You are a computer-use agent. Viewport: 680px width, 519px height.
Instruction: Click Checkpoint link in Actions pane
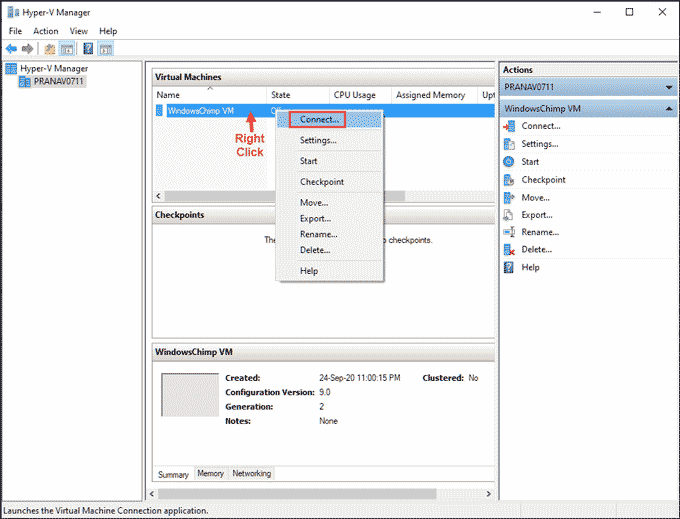point(543,180)
